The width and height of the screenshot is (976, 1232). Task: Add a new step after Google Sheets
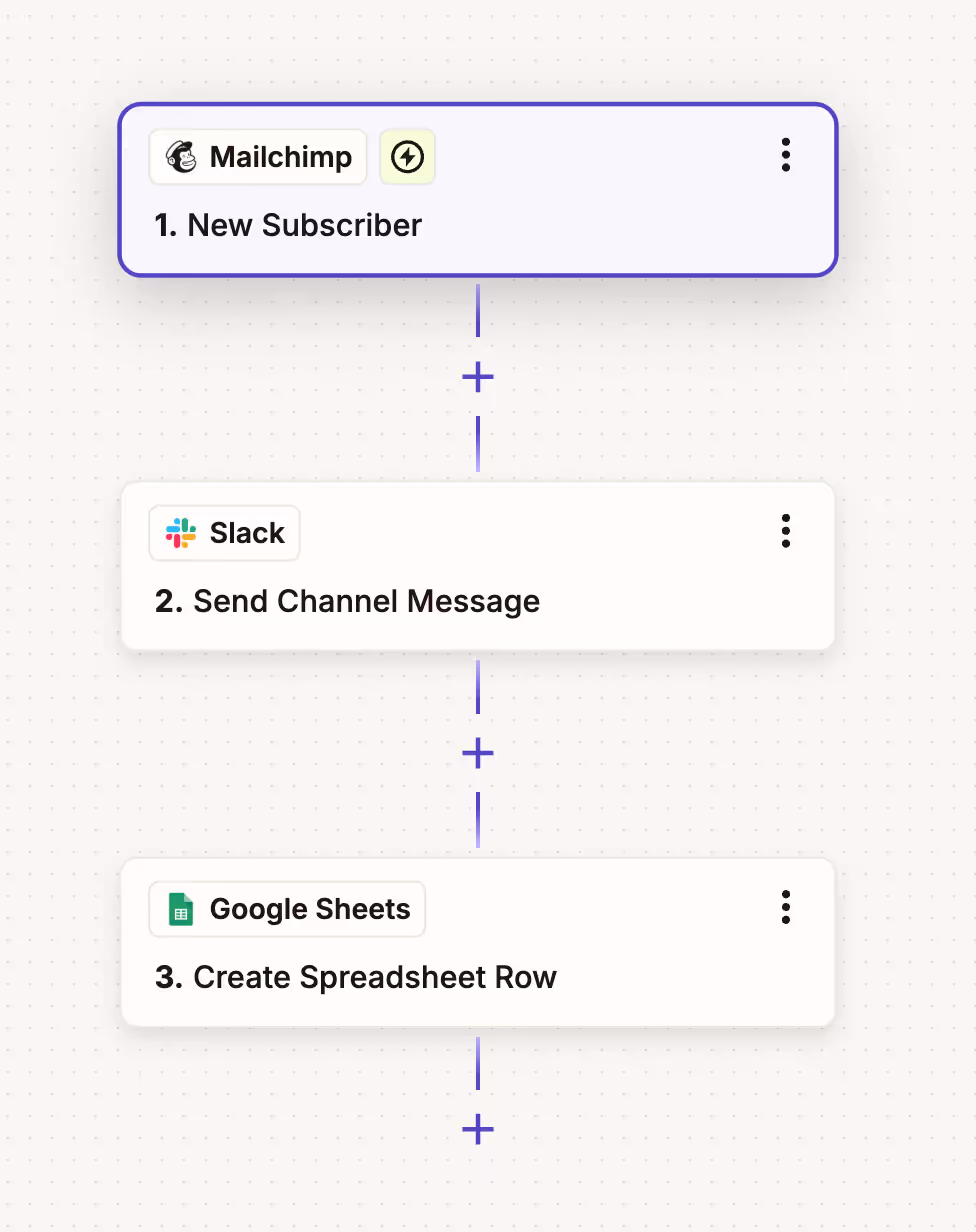[478, 1129]
